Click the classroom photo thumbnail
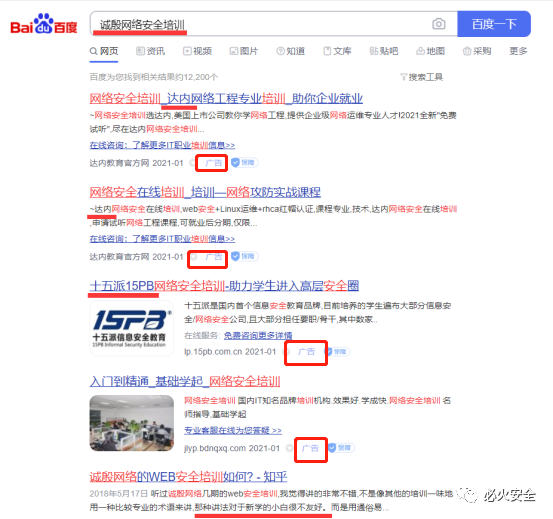 tap(132, 423)
